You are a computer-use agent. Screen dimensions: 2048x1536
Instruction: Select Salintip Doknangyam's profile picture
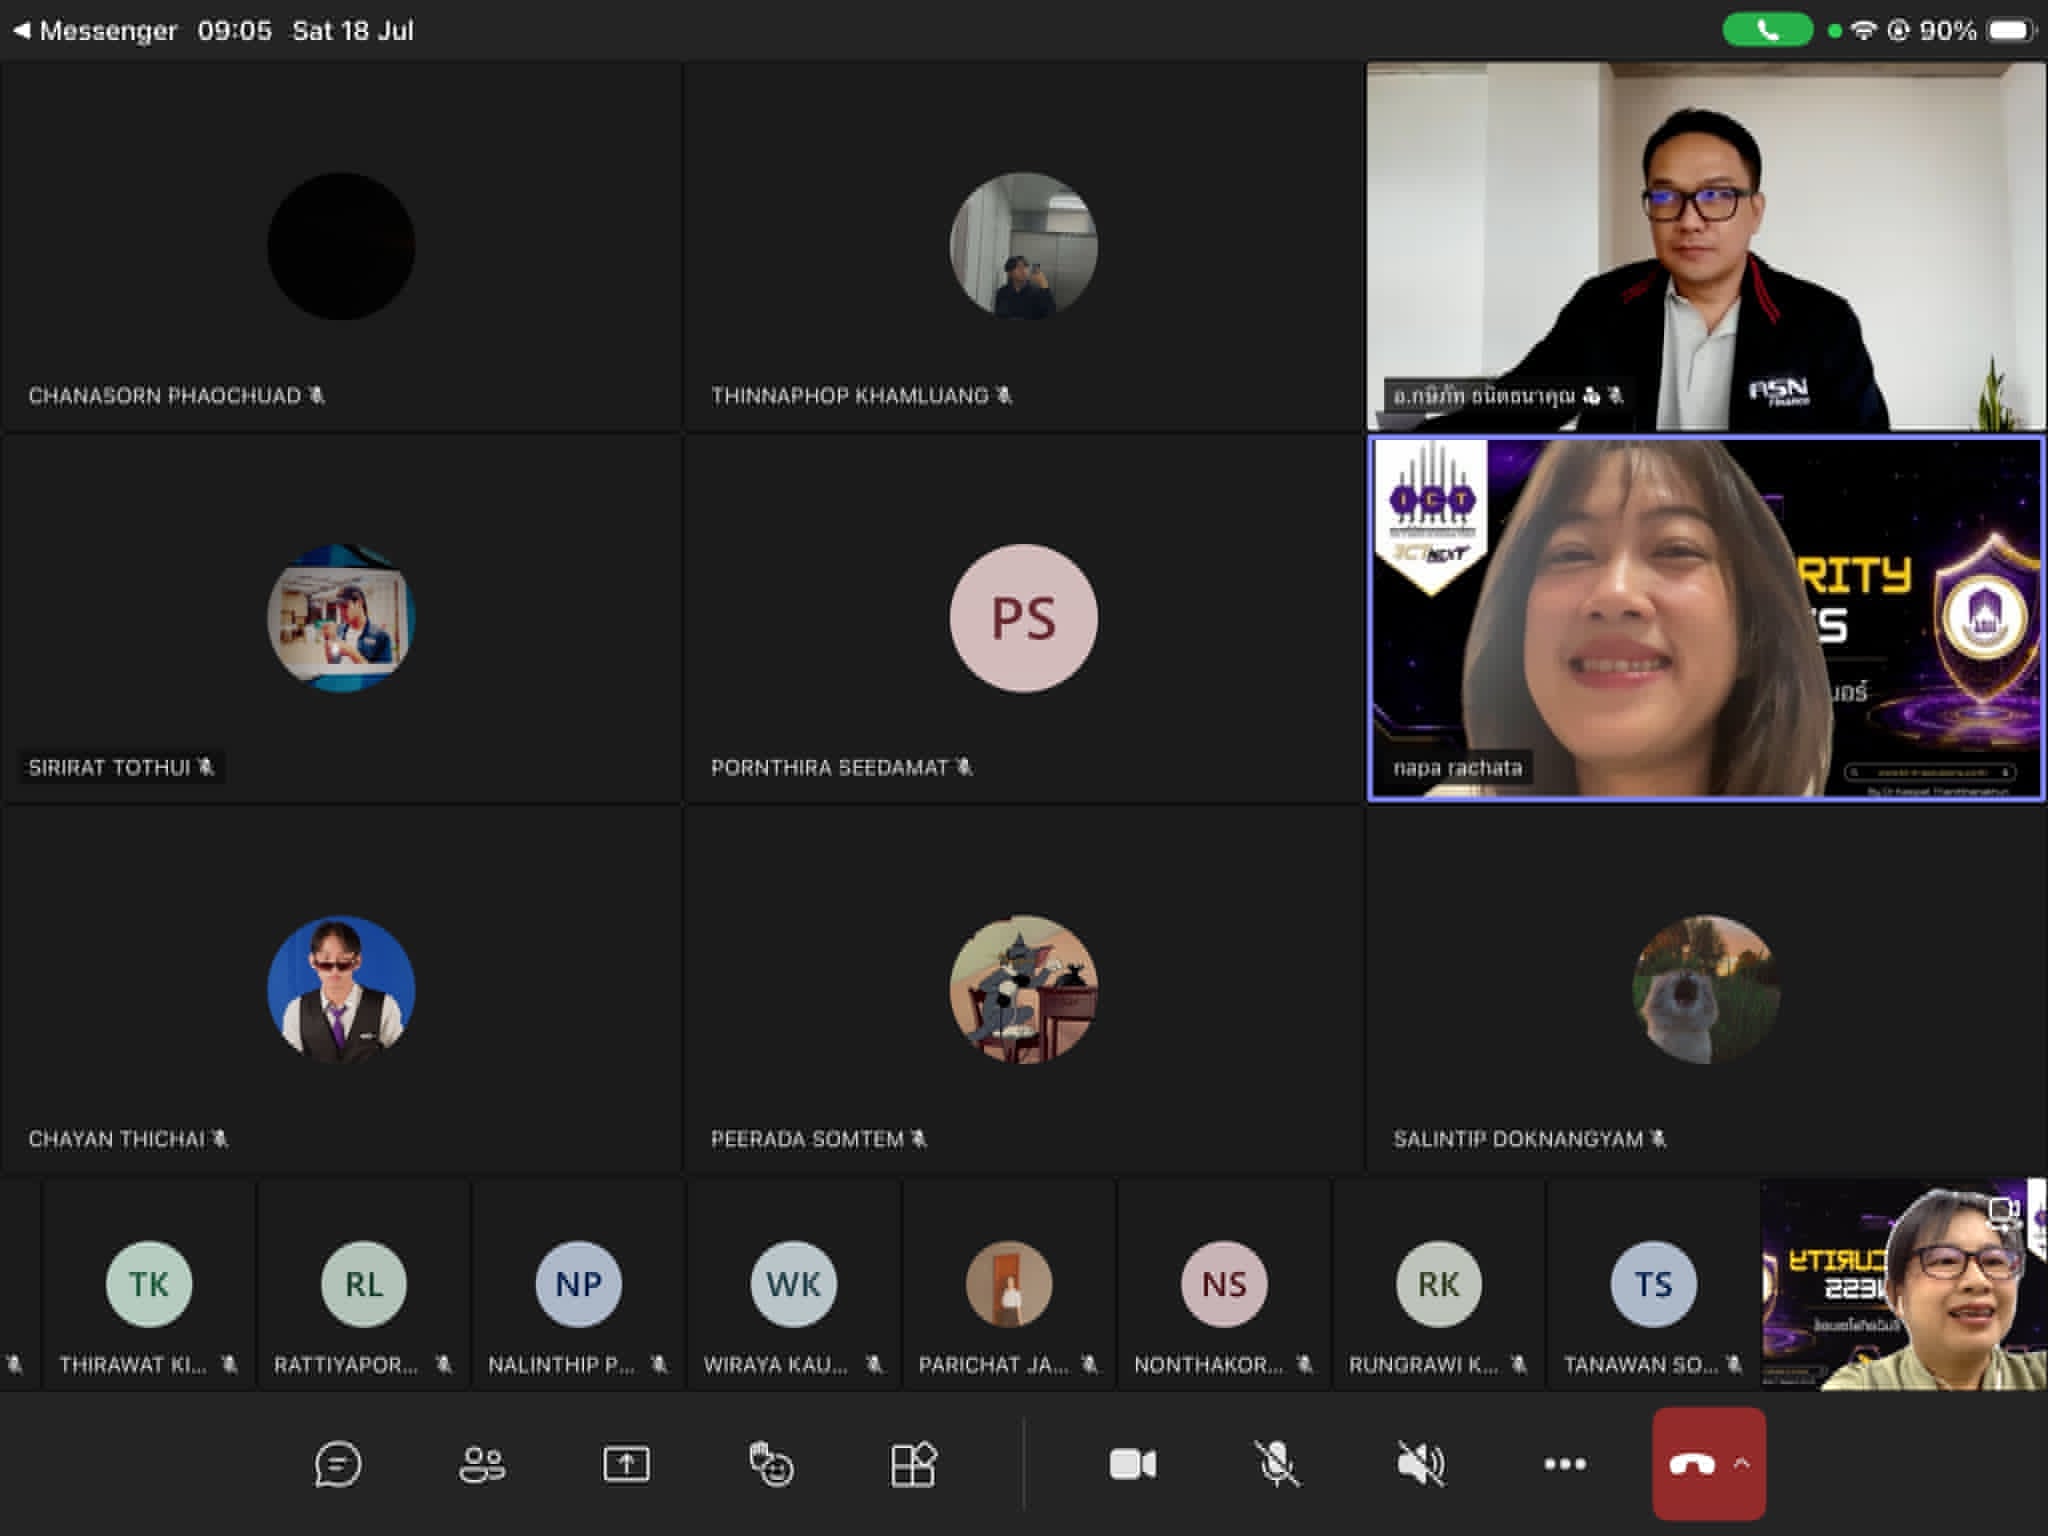pyautogui.click(x=1706, y=989)
